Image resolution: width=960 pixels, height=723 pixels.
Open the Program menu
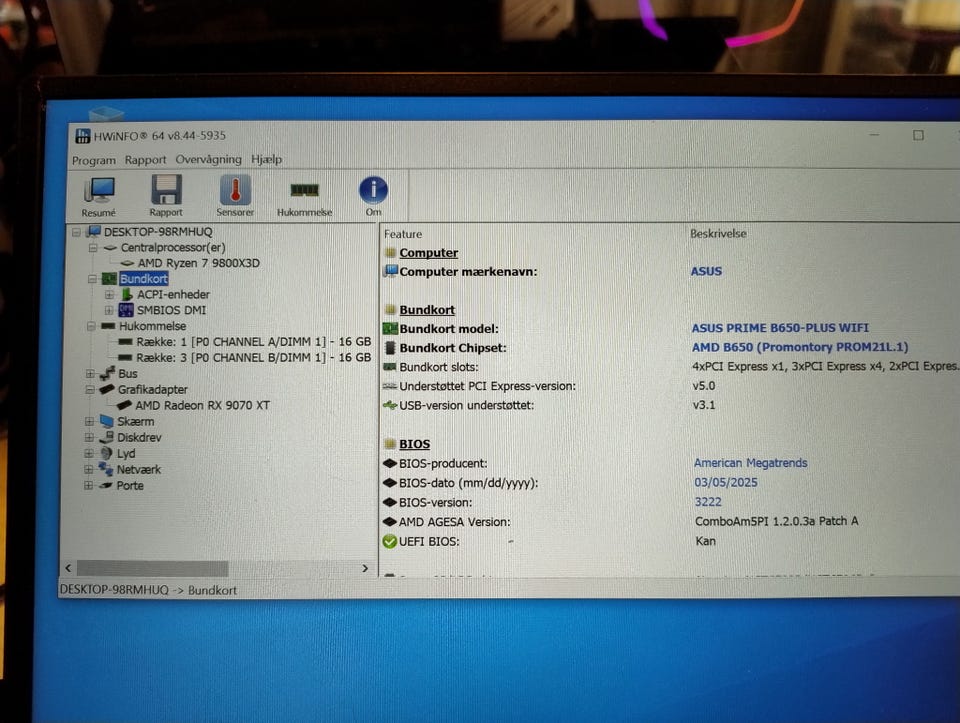tap(94, 160)
